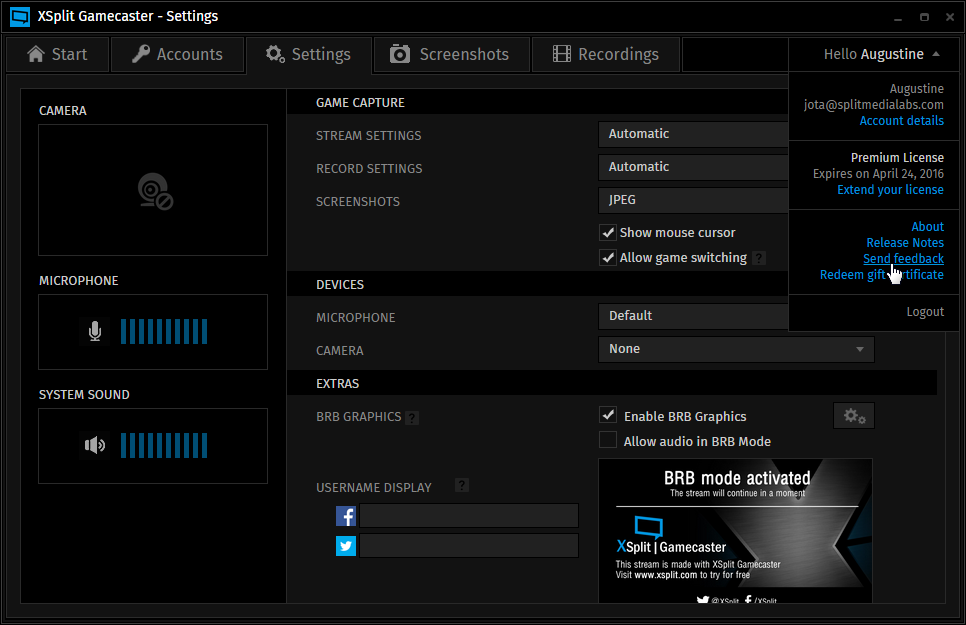
Task: Click the email jota@splitmedialabs.com text
Action: (874, 105)
